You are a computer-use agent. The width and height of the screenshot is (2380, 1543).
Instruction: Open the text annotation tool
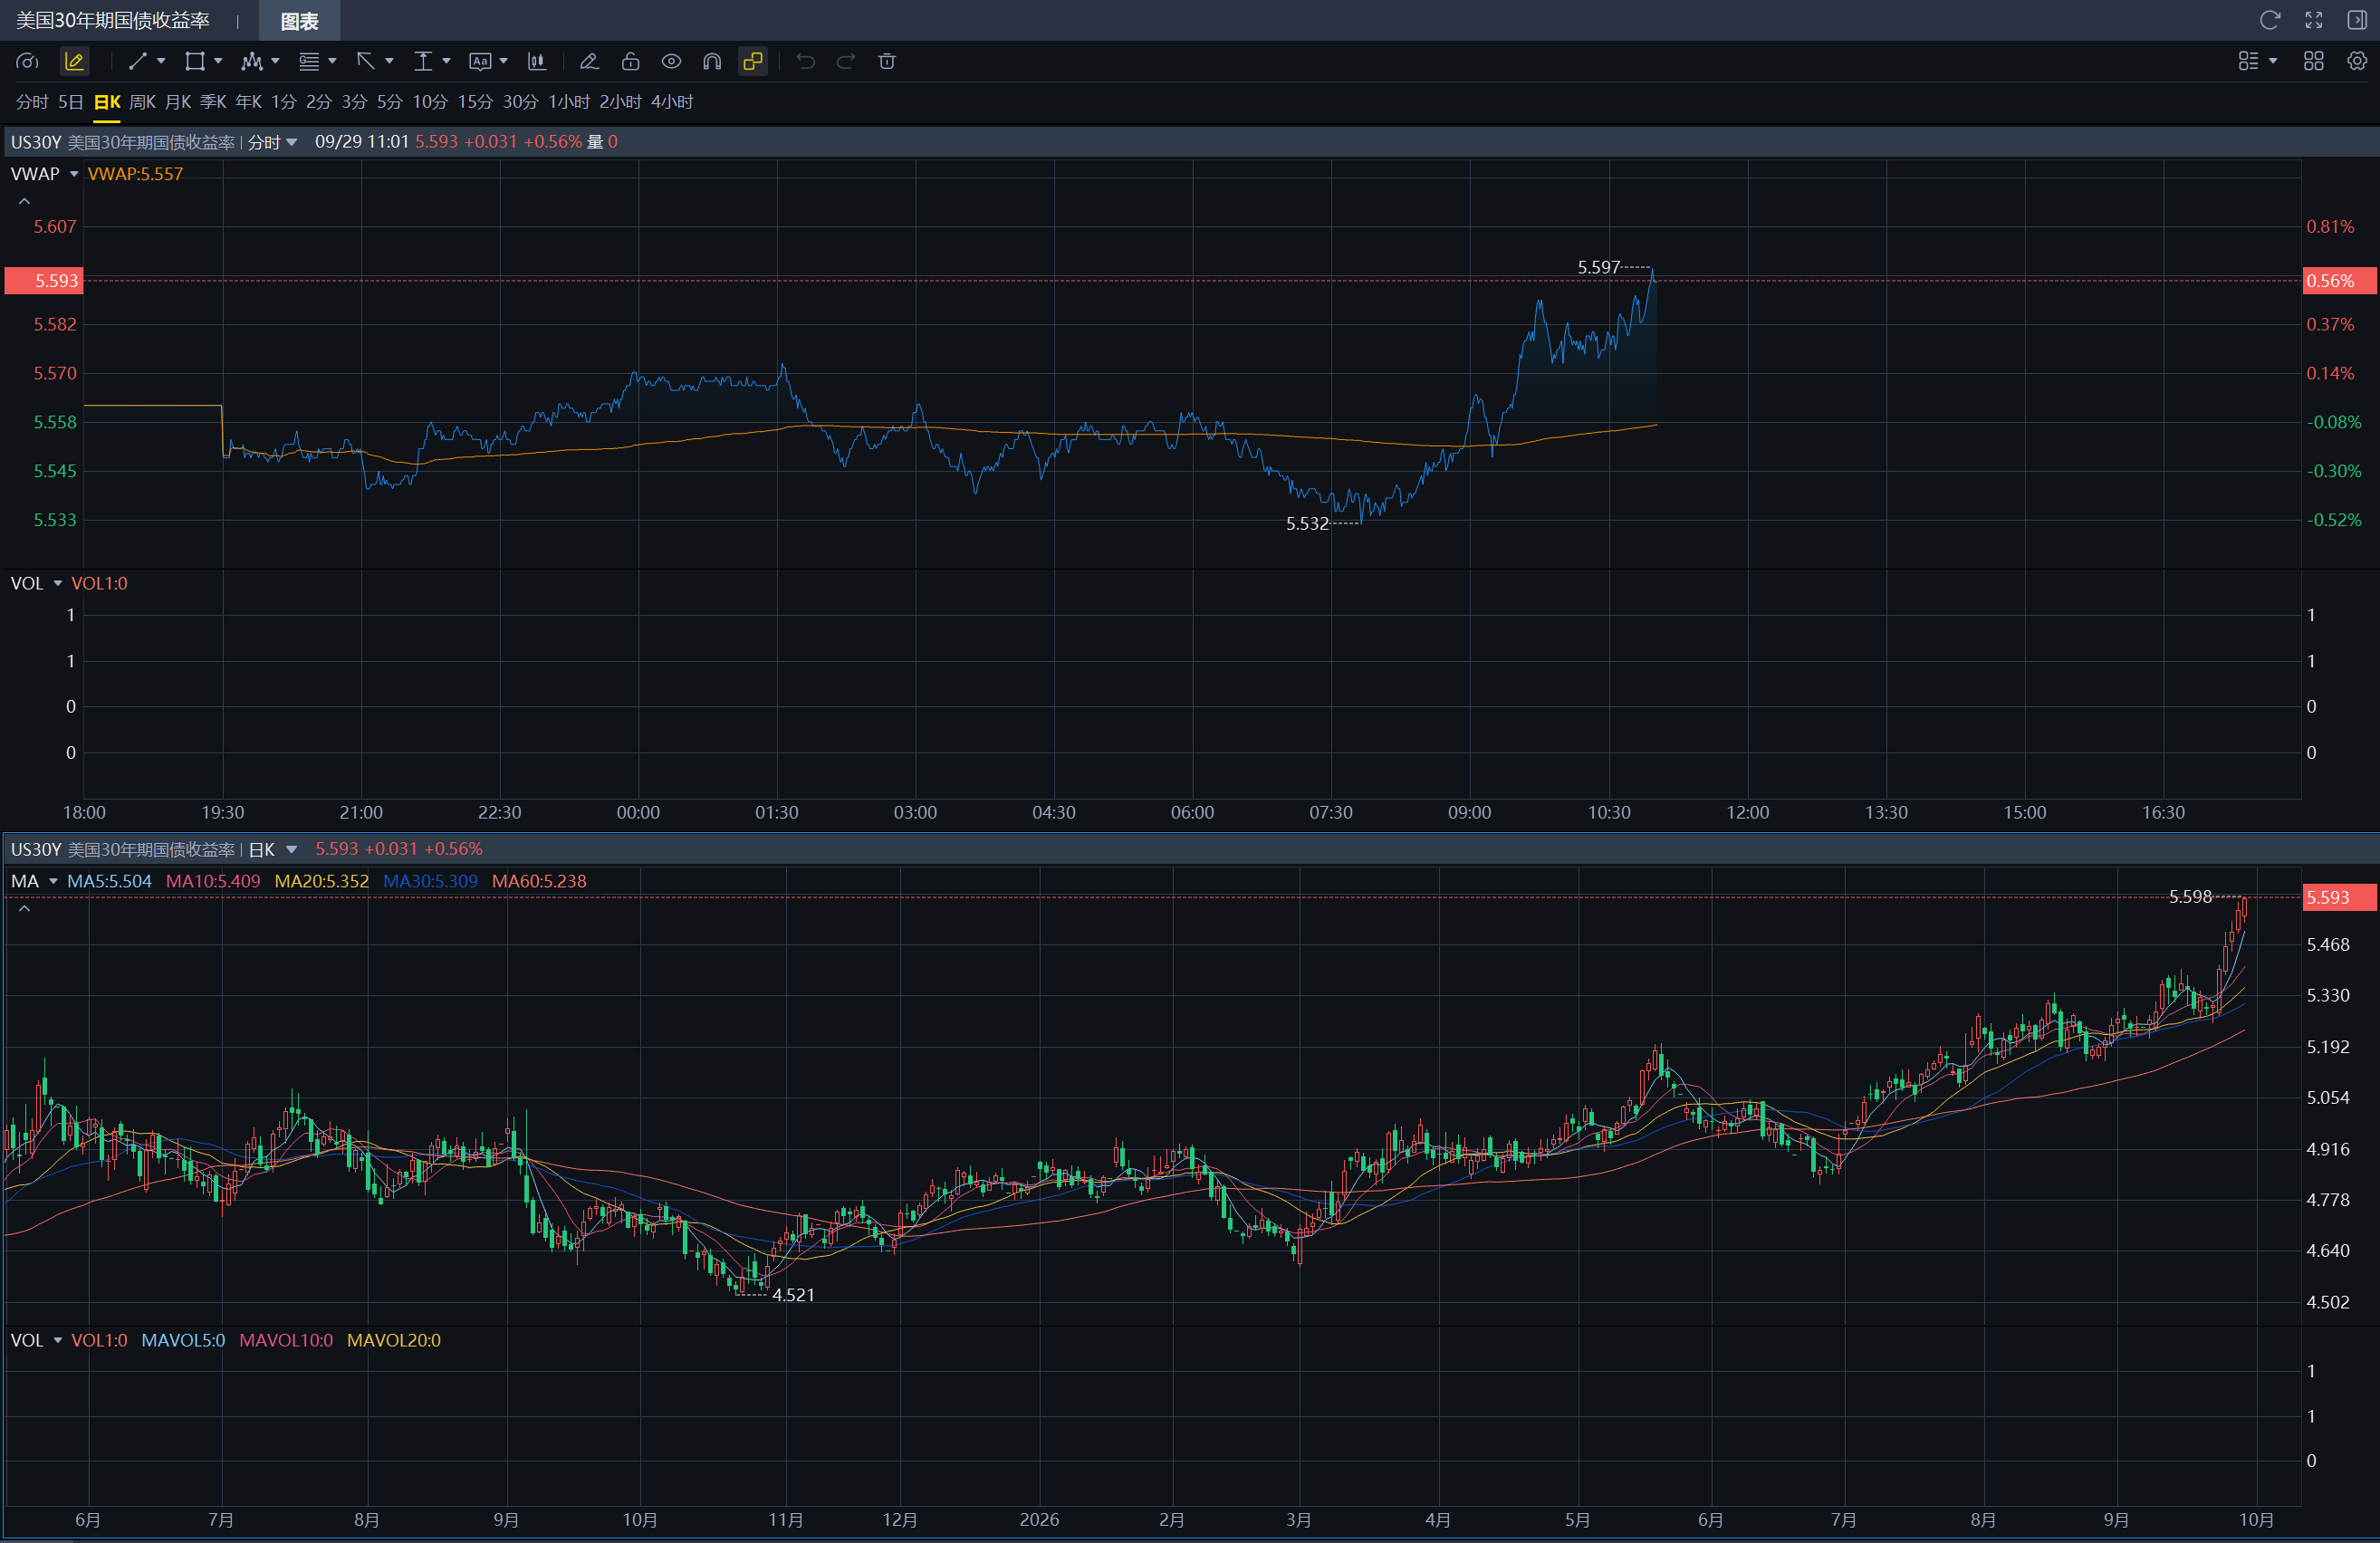coord(480,62)
